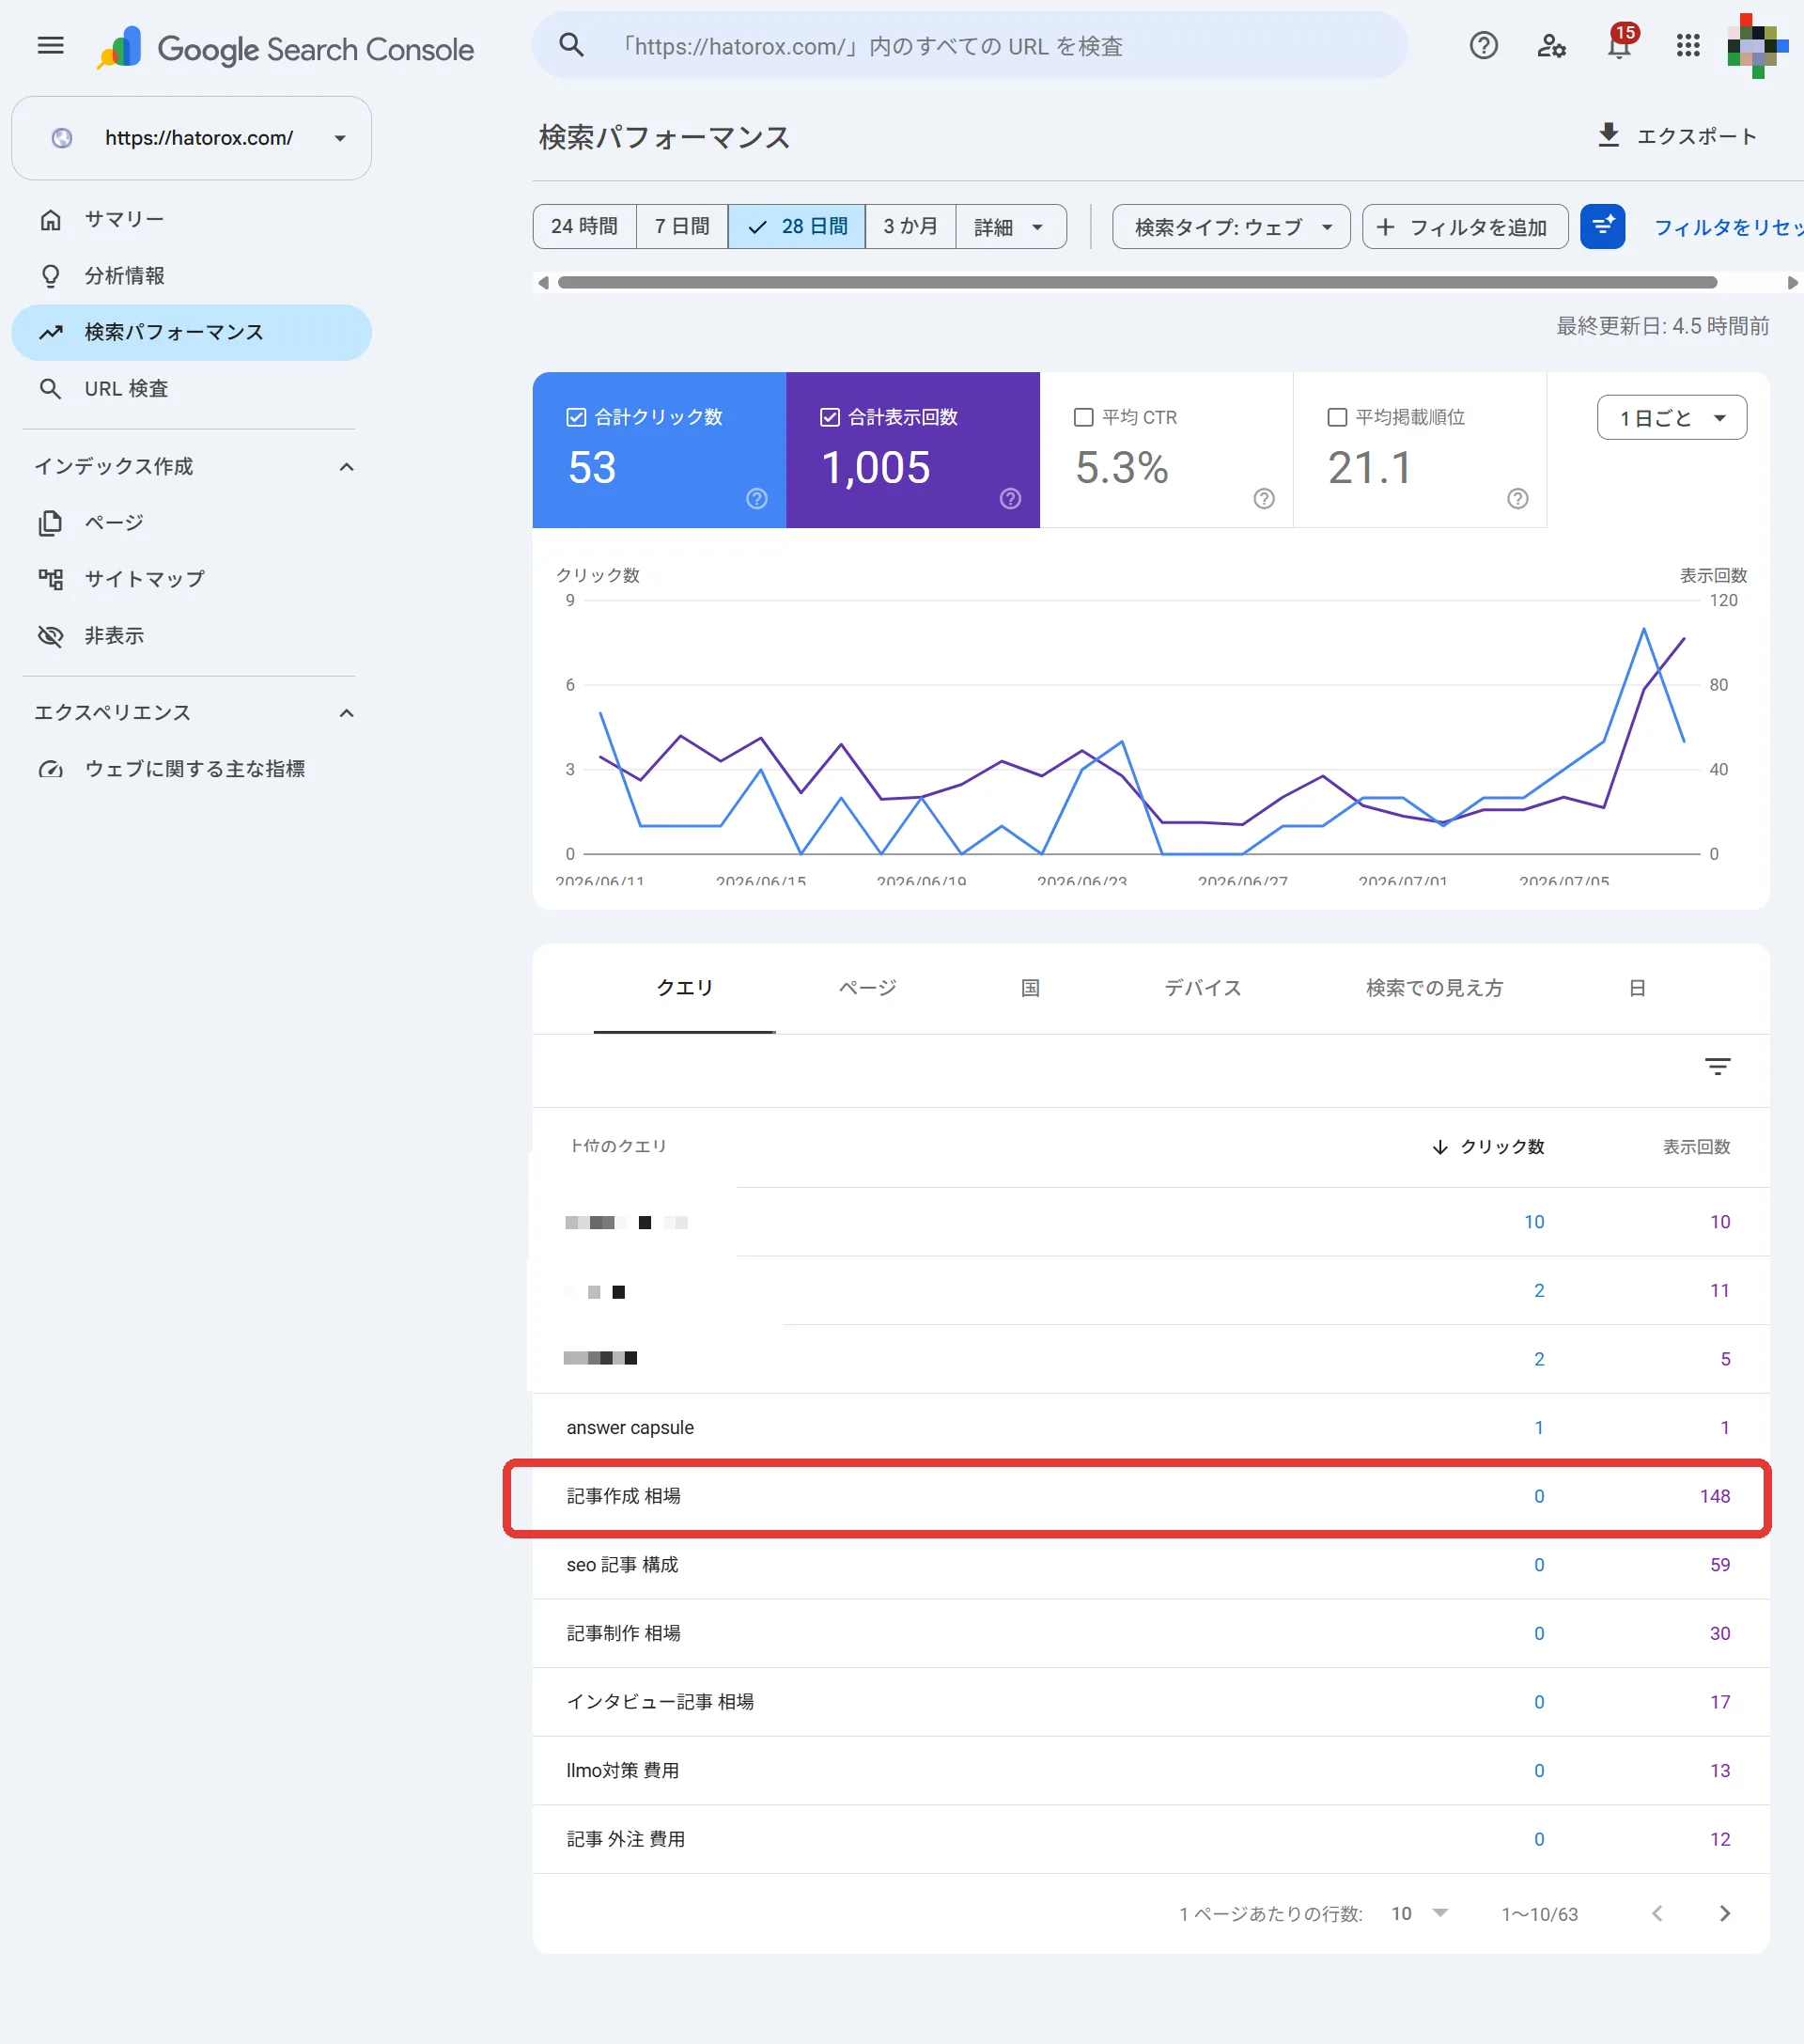This screenshot has width=1804, height=2044.
Task: Click the export download icon
Action: coord(1608,136)
